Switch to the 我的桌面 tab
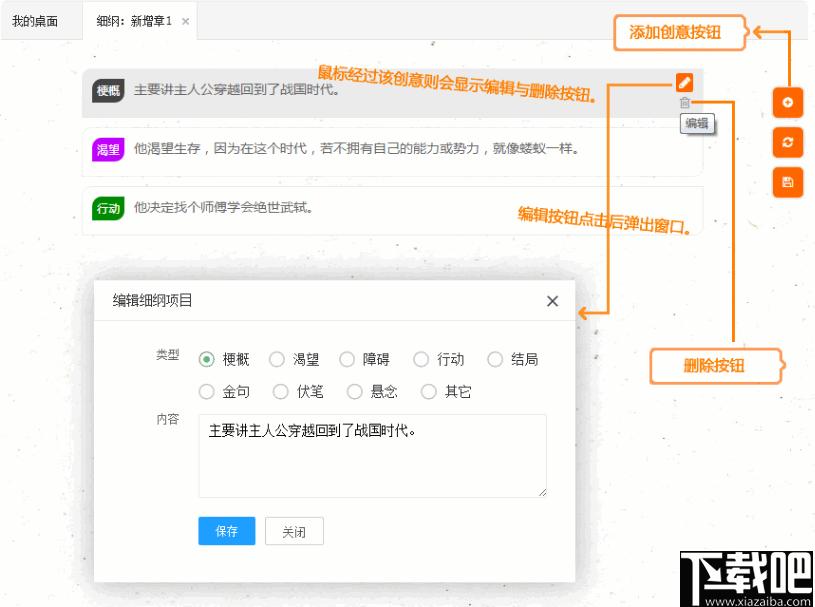 [x=35, y=21]
